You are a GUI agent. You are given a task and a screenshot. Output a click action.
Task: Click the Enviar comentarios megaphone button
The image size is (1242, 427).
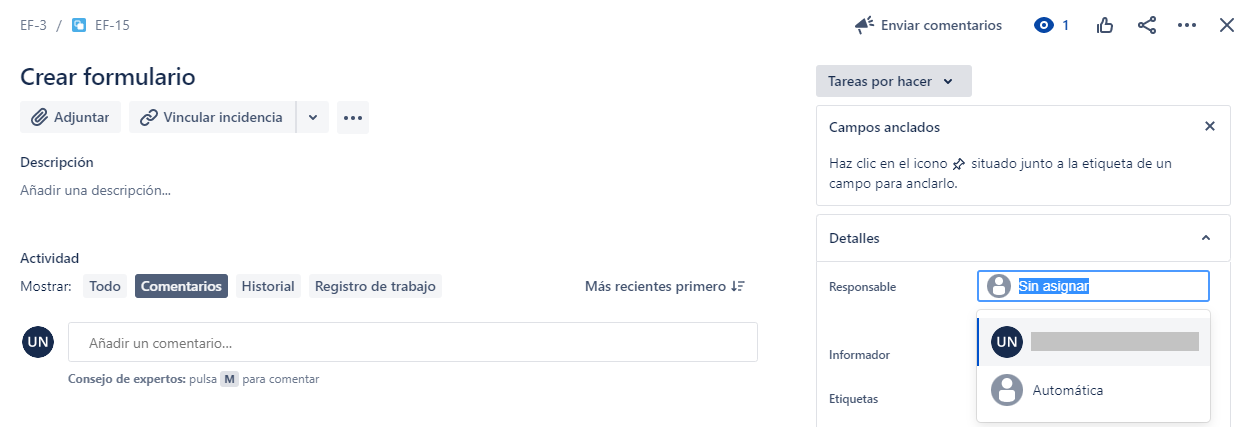tap(928, 25)
